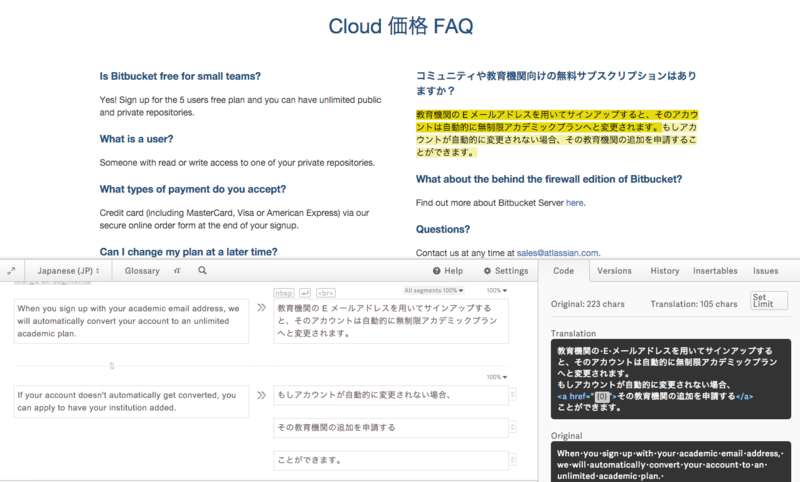The image size is (800, 482).
Task: Click the 'Questions?' heading
Action: pos(443,230)
